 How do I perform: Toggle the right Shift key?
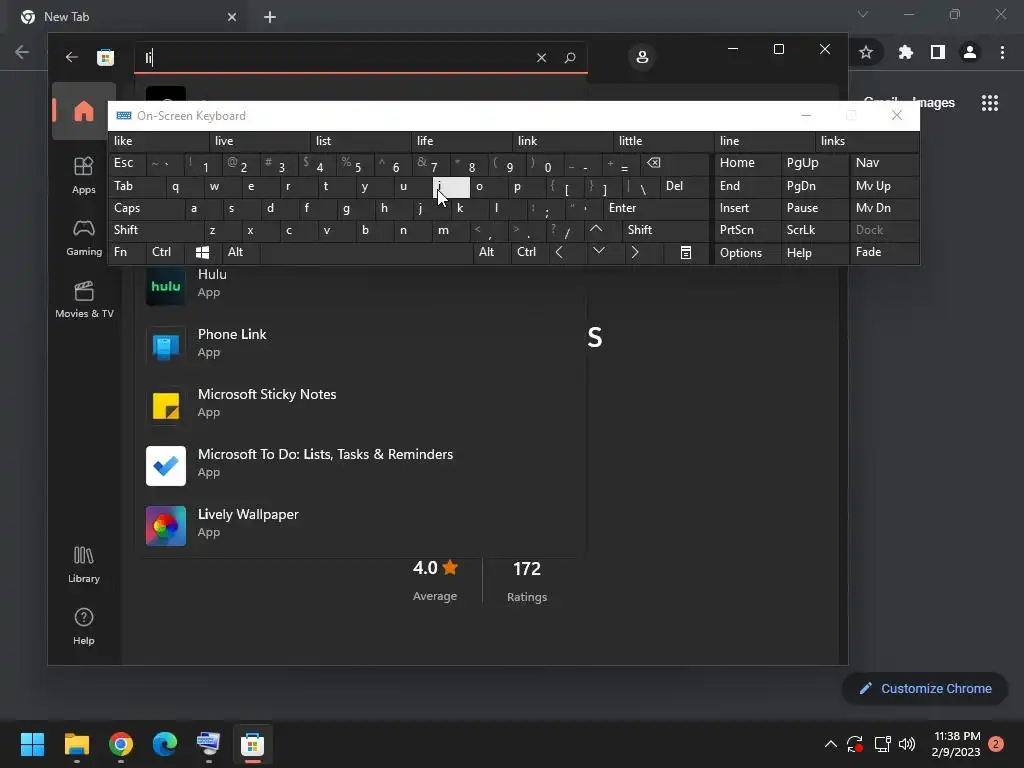coord(665,230)
